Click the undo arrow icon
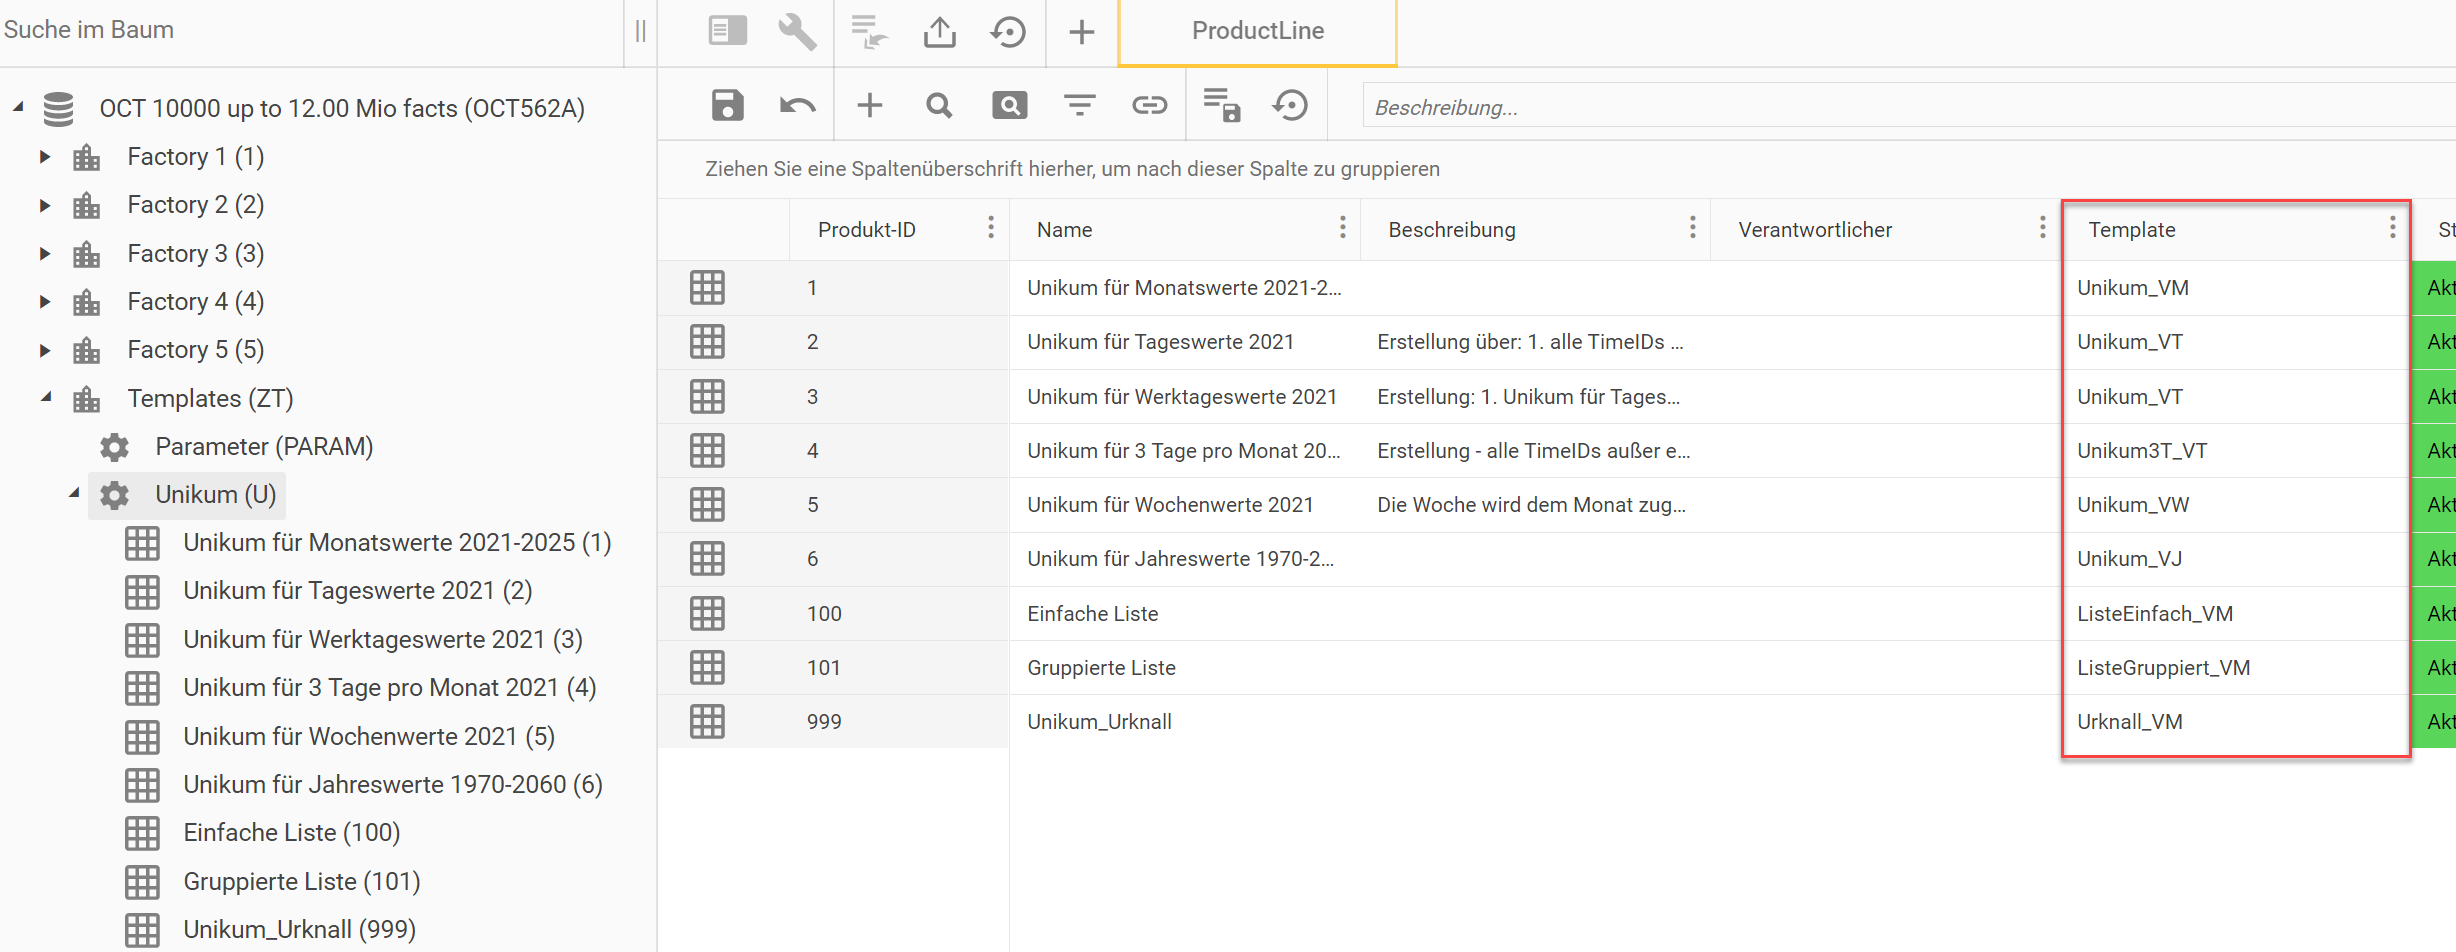This screenshot has width=2456, height=952. pos(797,105)
